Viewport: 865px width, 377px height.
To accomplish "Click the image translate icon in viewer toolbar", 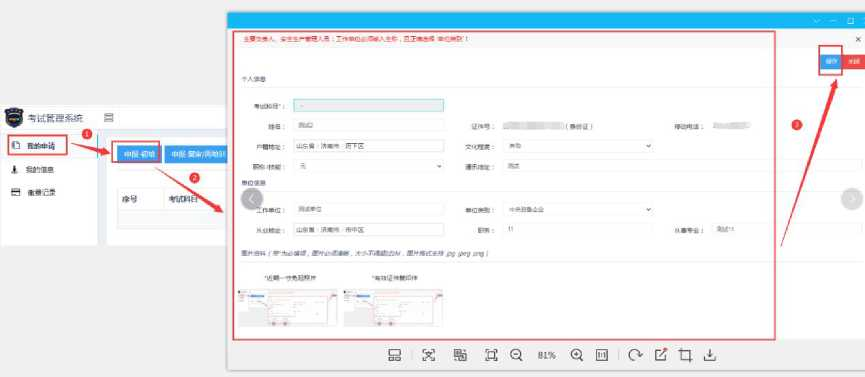I will click(460, 355).
